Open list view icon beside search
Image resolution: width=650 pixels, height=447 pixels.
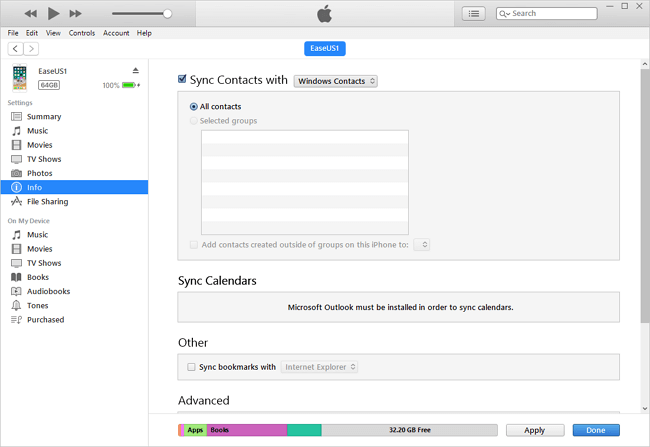(474, 13)
